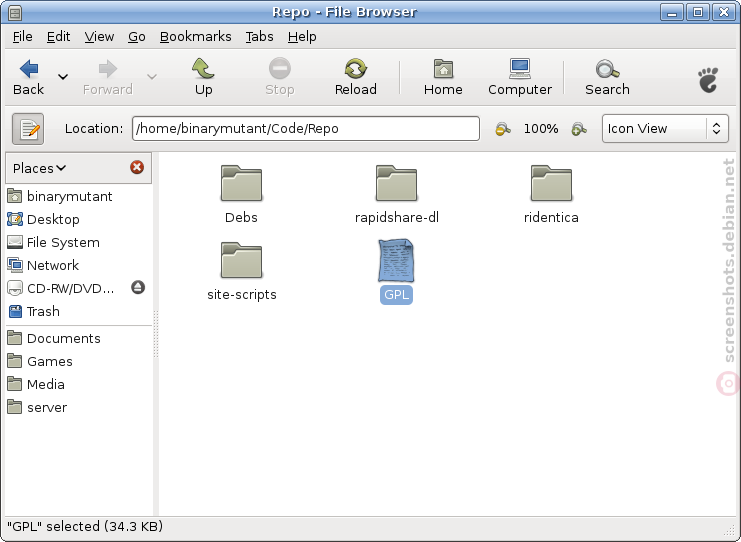Click the side pane drag handle

click(155, 334)
